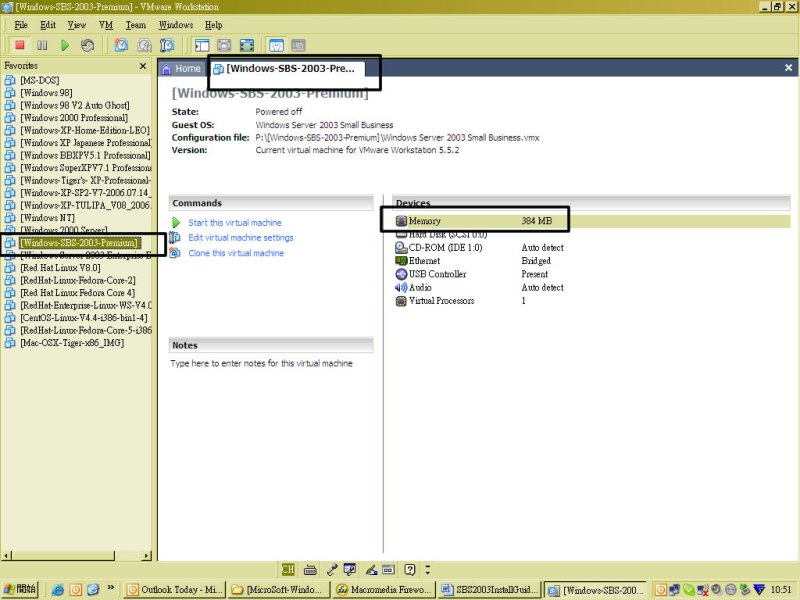
Task: Open the View menu
Action: 77,25
